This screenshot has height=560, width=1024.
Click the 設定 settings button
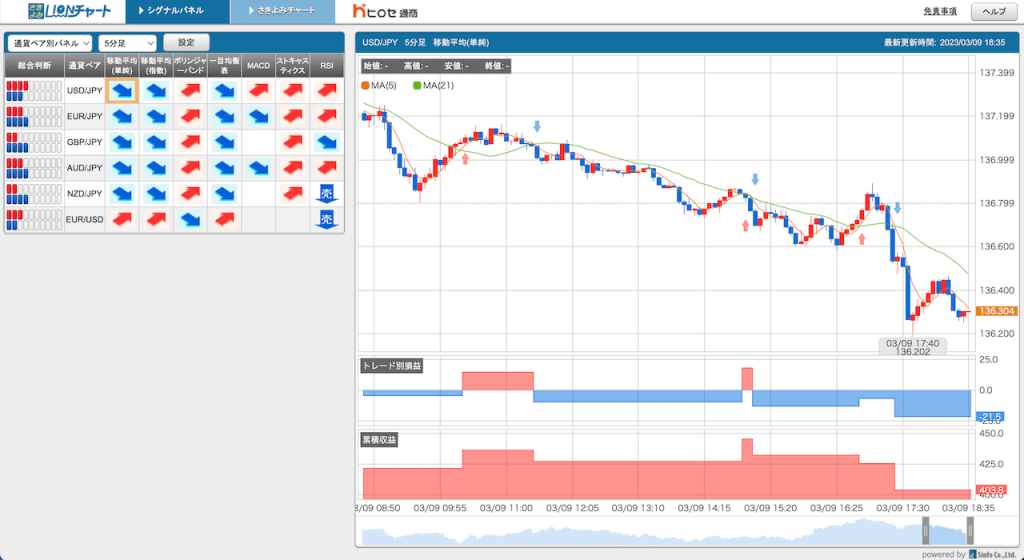point(186,42)
